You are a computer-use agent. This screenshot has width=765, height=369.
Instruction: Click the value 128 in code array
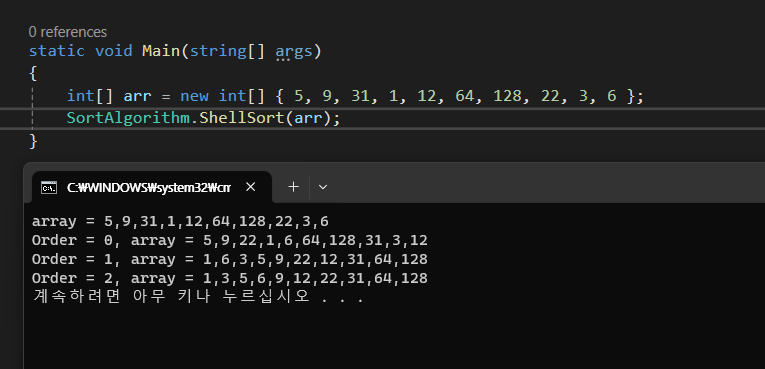tap(507, 96)
